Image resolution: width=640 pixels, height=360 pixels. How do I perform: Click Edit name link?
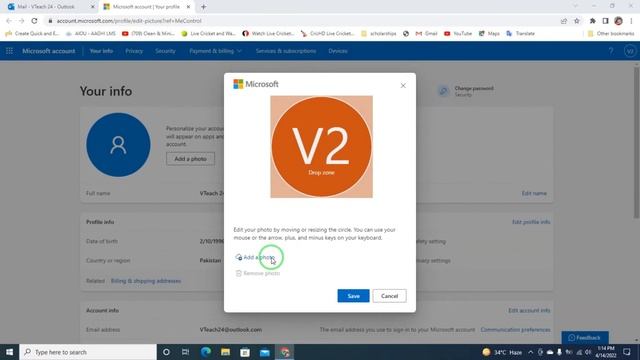pos(534,193)
